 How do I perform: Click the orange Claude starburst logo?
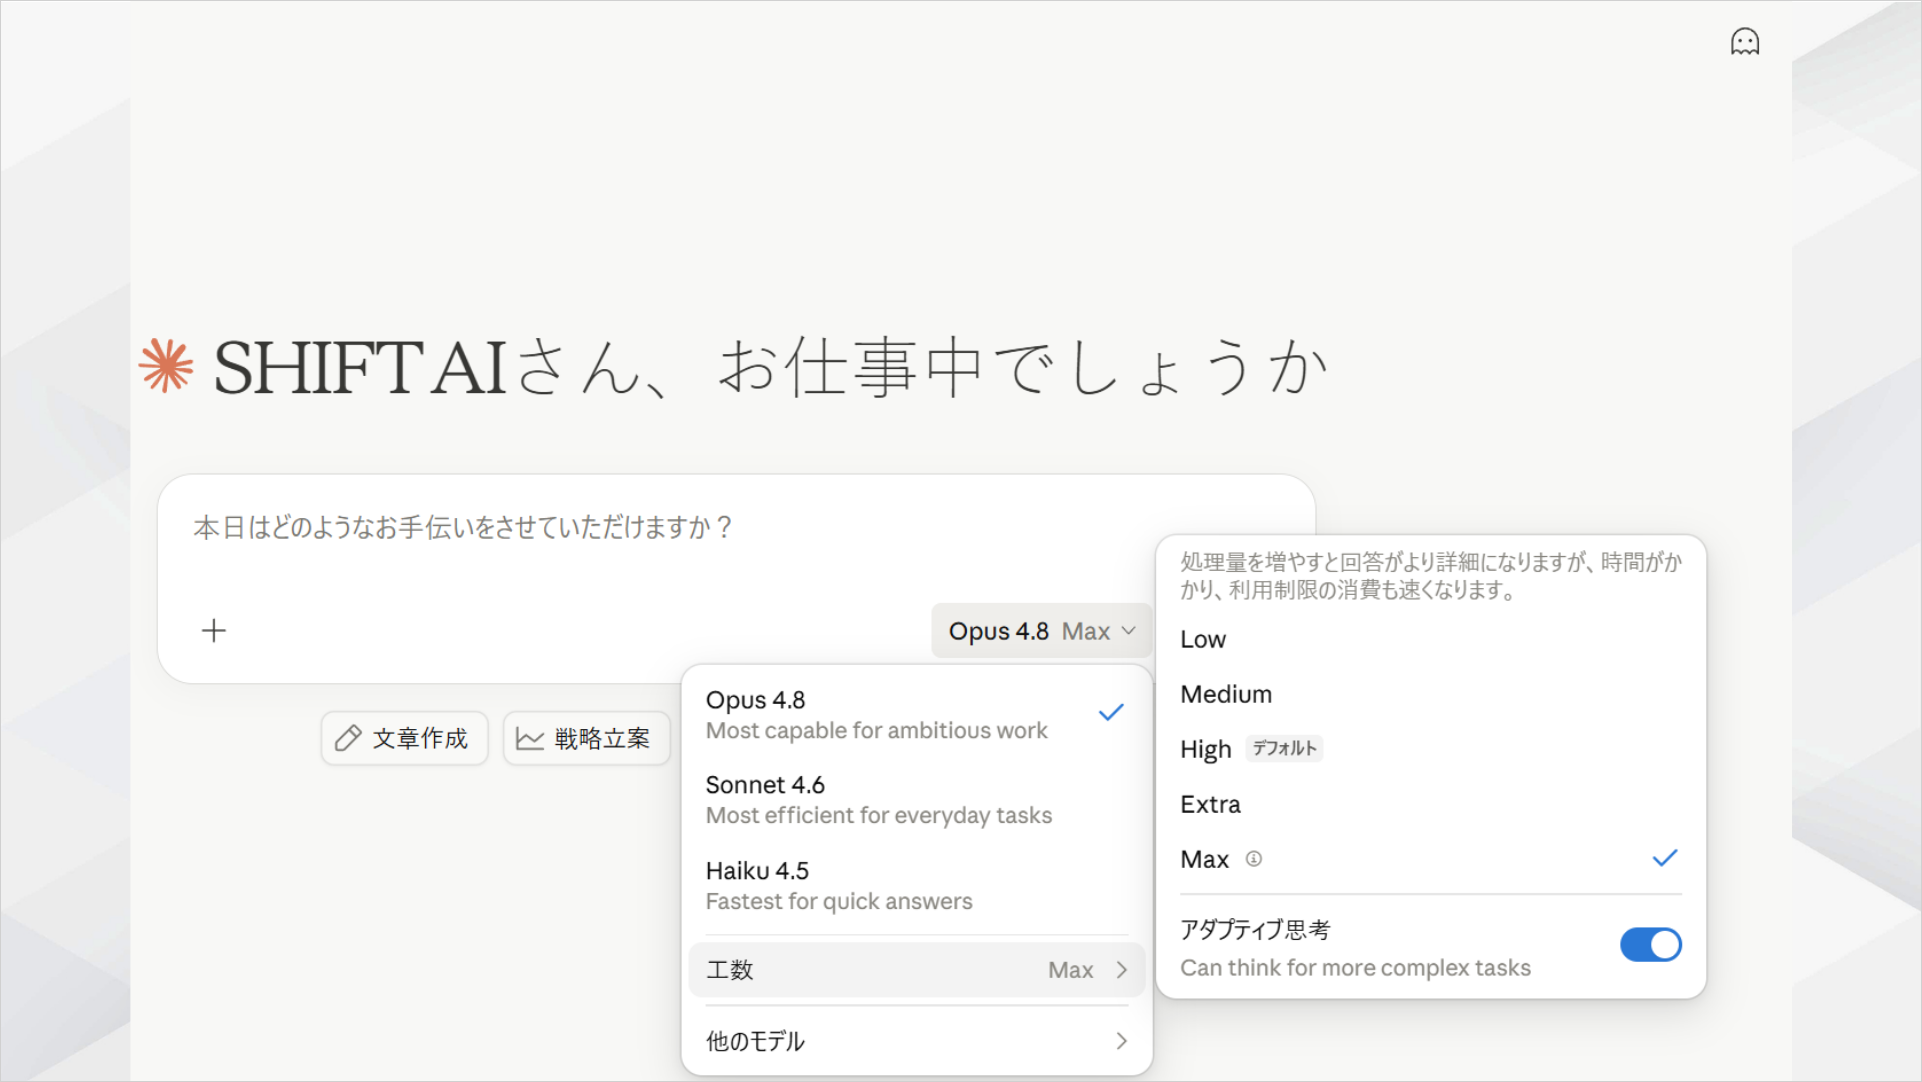coord(166,366)
